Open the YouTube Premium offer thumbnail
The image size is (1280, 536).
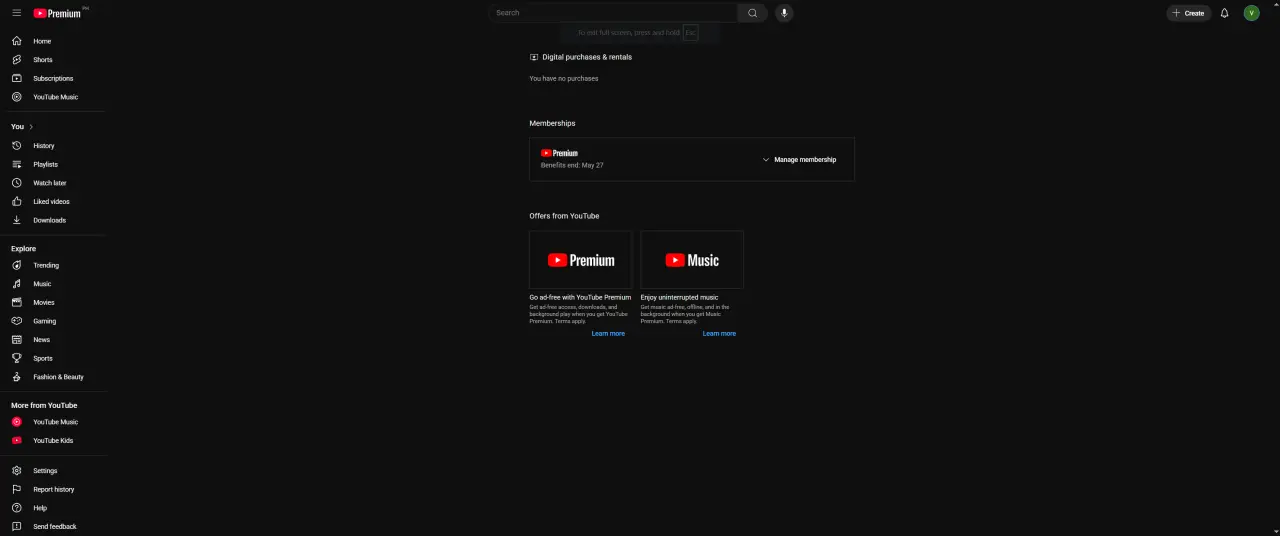click(580, 260)
